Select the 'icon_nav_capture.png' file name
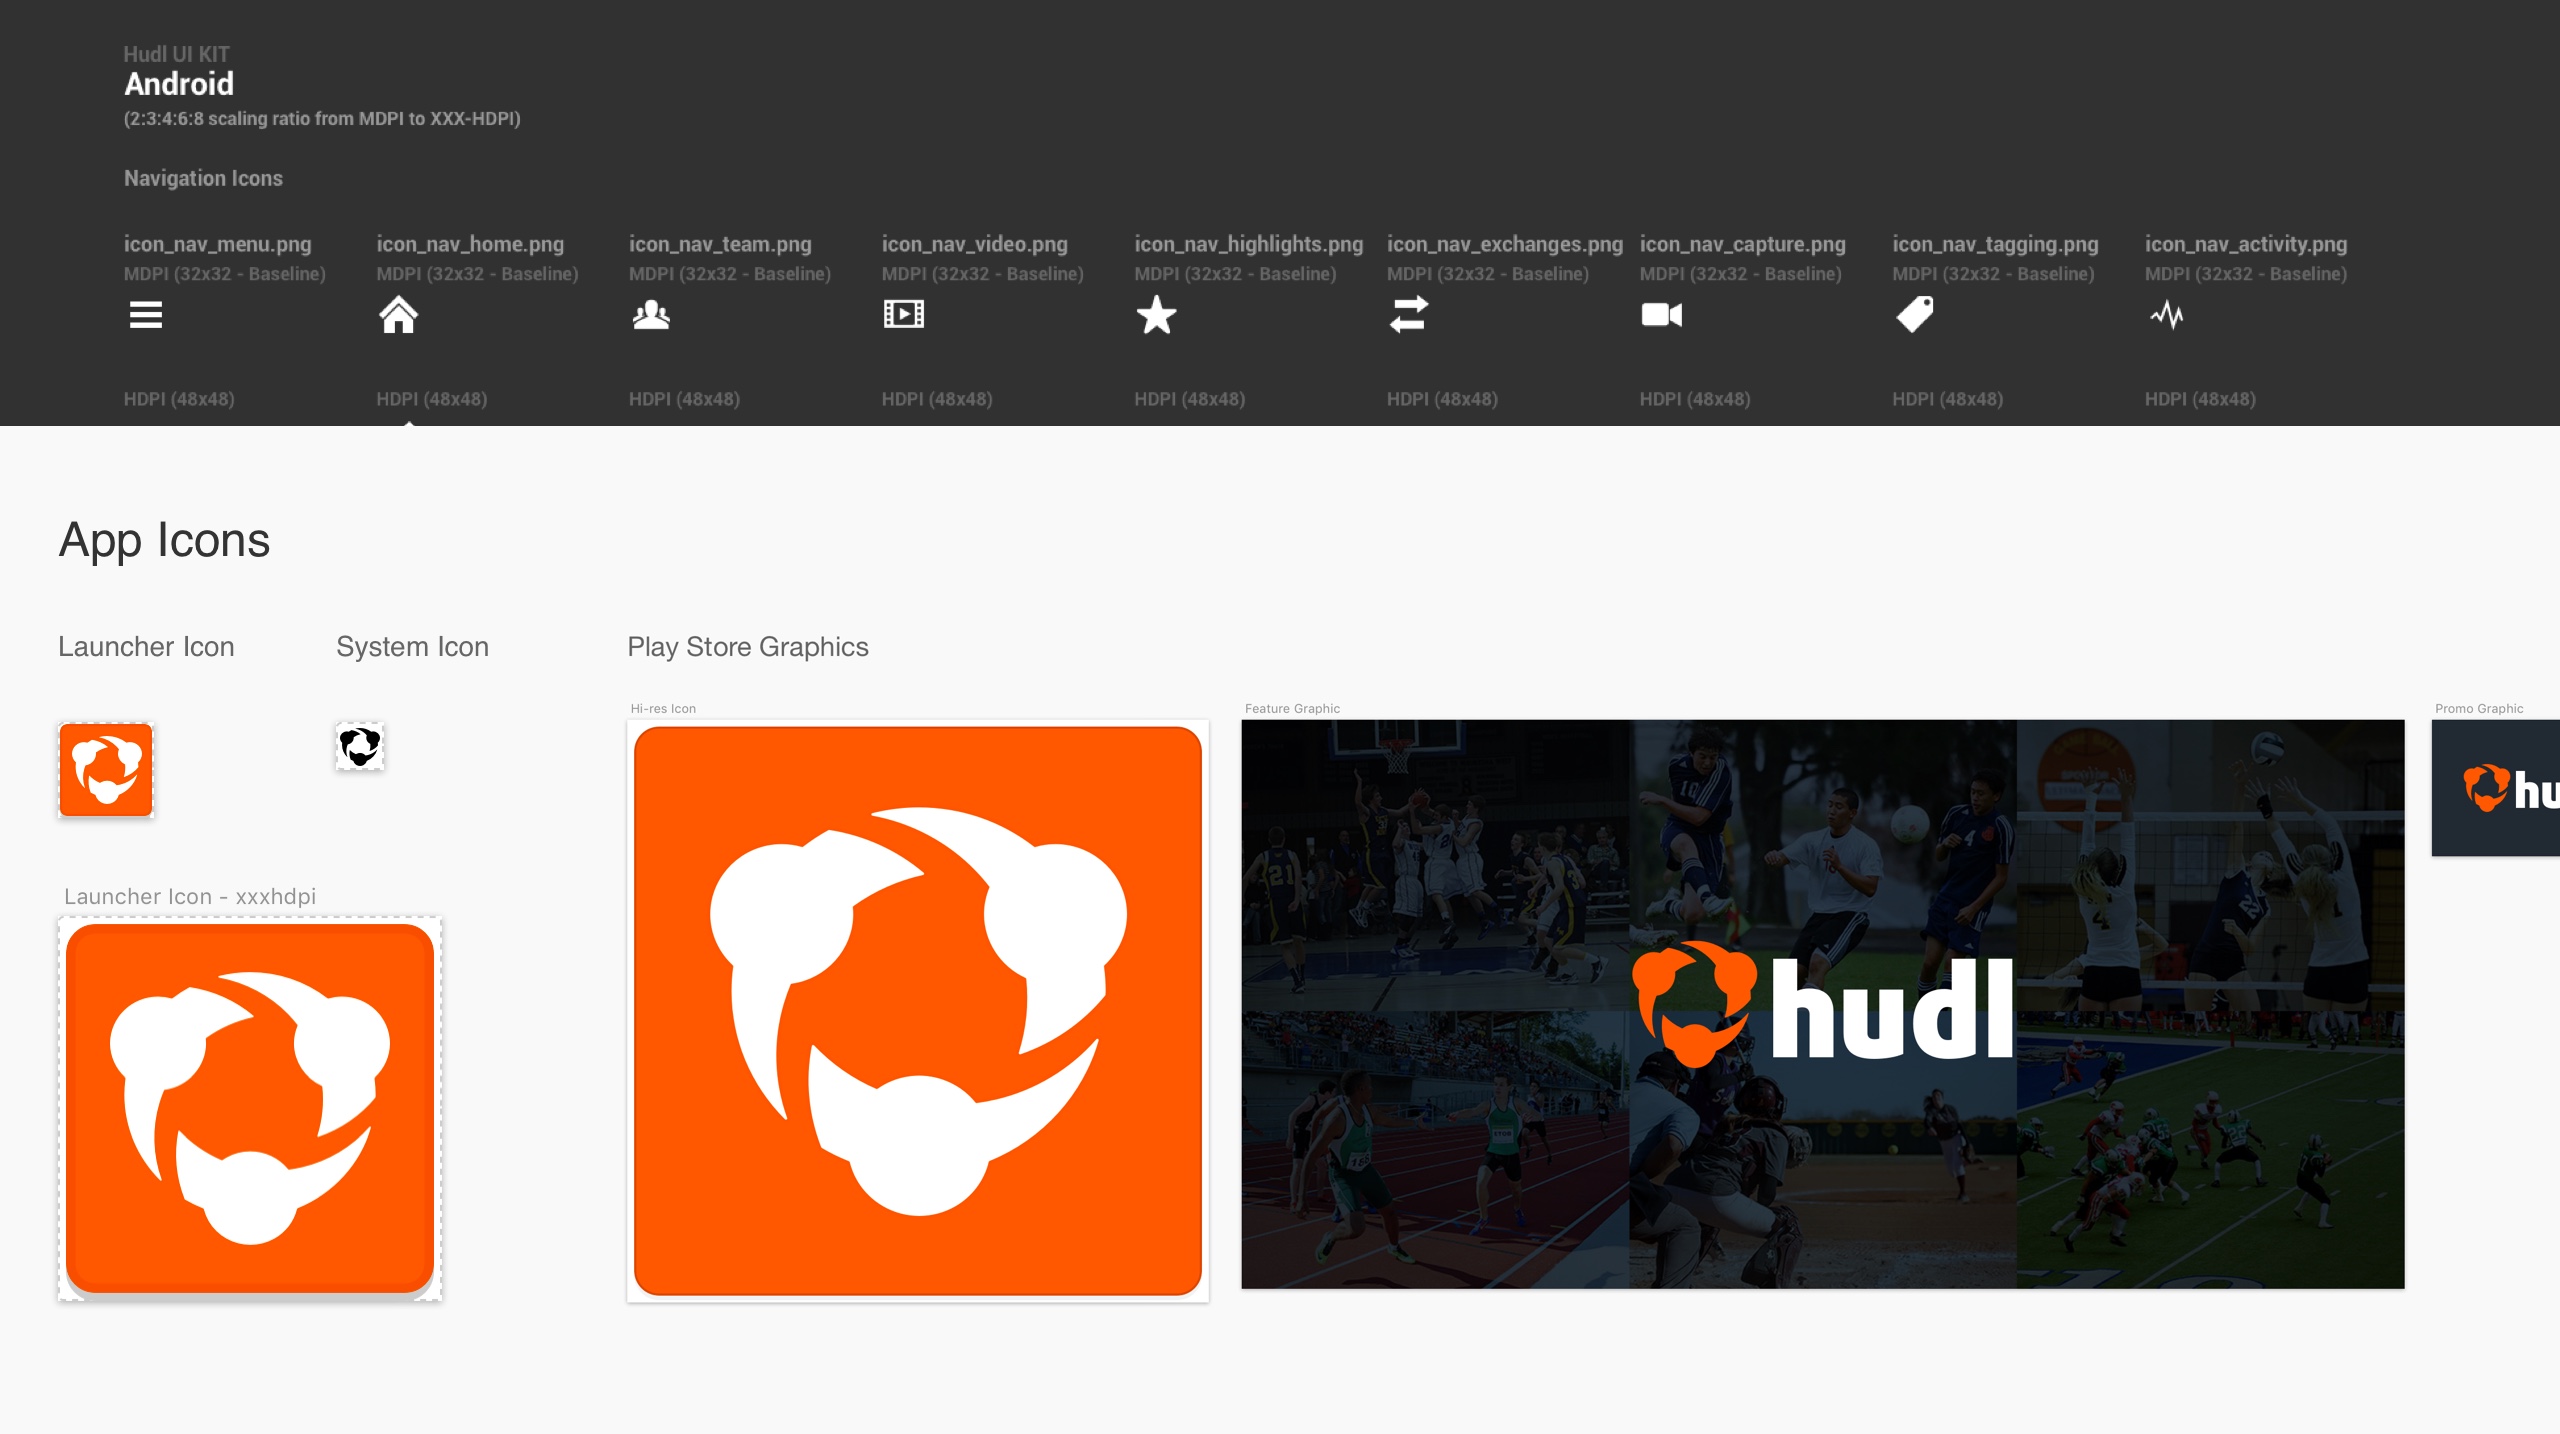The height and width of the screenshot is (1434, 2560). tap(1742, 244)
